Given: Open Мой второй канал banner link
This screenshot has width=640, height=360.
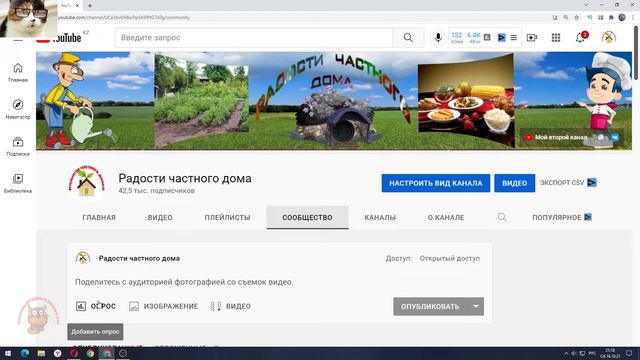Looking at the screenshot, I should (560, 137).
